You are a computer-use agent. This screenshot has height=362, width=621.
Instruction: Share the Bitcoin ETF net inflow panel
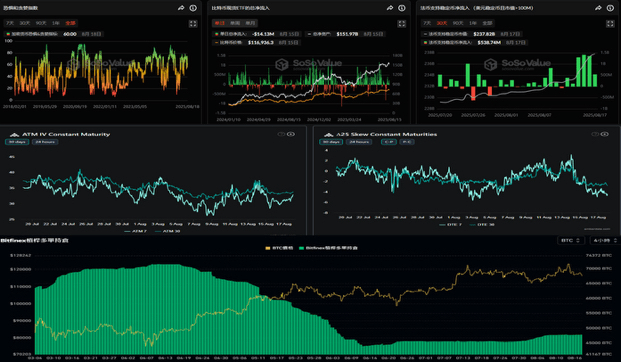(x=390, y=8)
